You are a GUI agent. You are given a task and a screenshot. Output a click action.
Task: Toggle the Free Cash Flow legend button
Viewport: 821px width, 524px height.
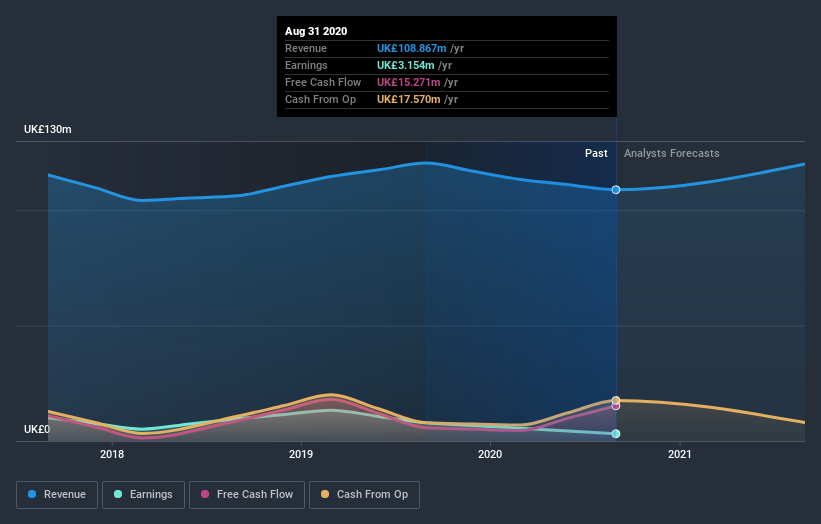tap(247, 495)
